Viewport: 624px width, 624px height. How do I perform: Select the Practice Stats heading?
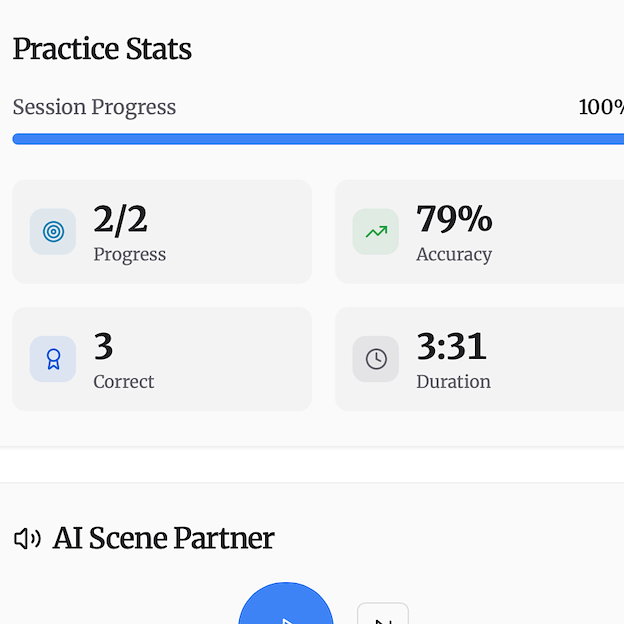tap(102, 49)
